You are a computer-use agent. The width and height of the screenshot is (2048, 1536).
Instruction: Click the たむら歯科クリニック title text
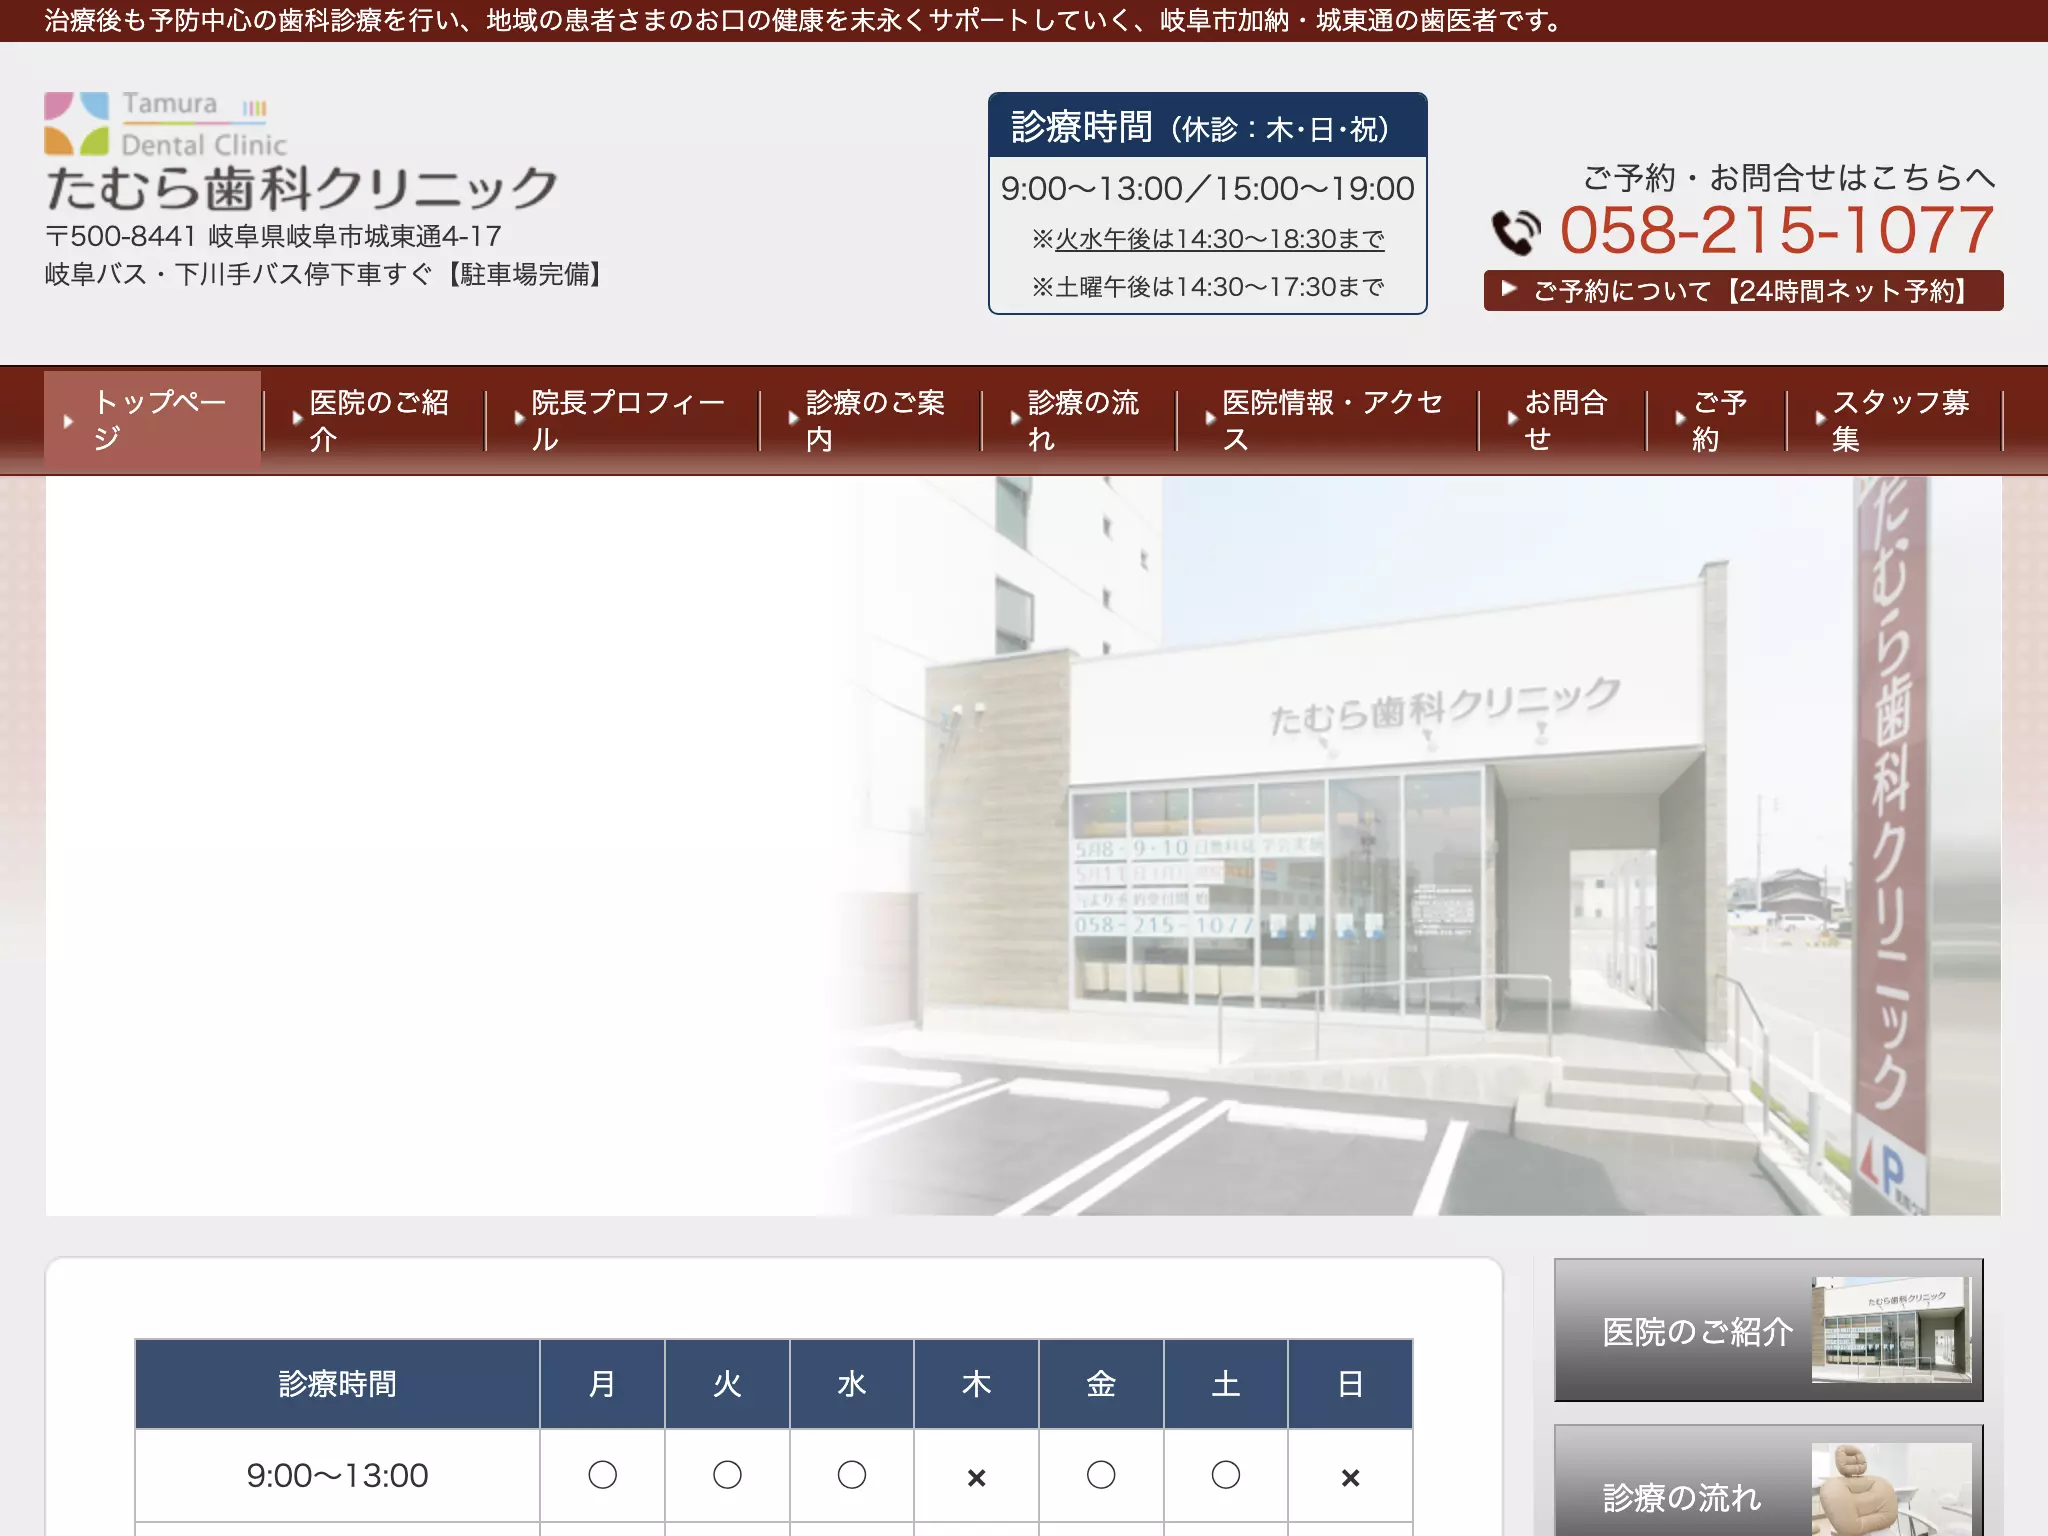pyautogui.click(x=302, y=188)
